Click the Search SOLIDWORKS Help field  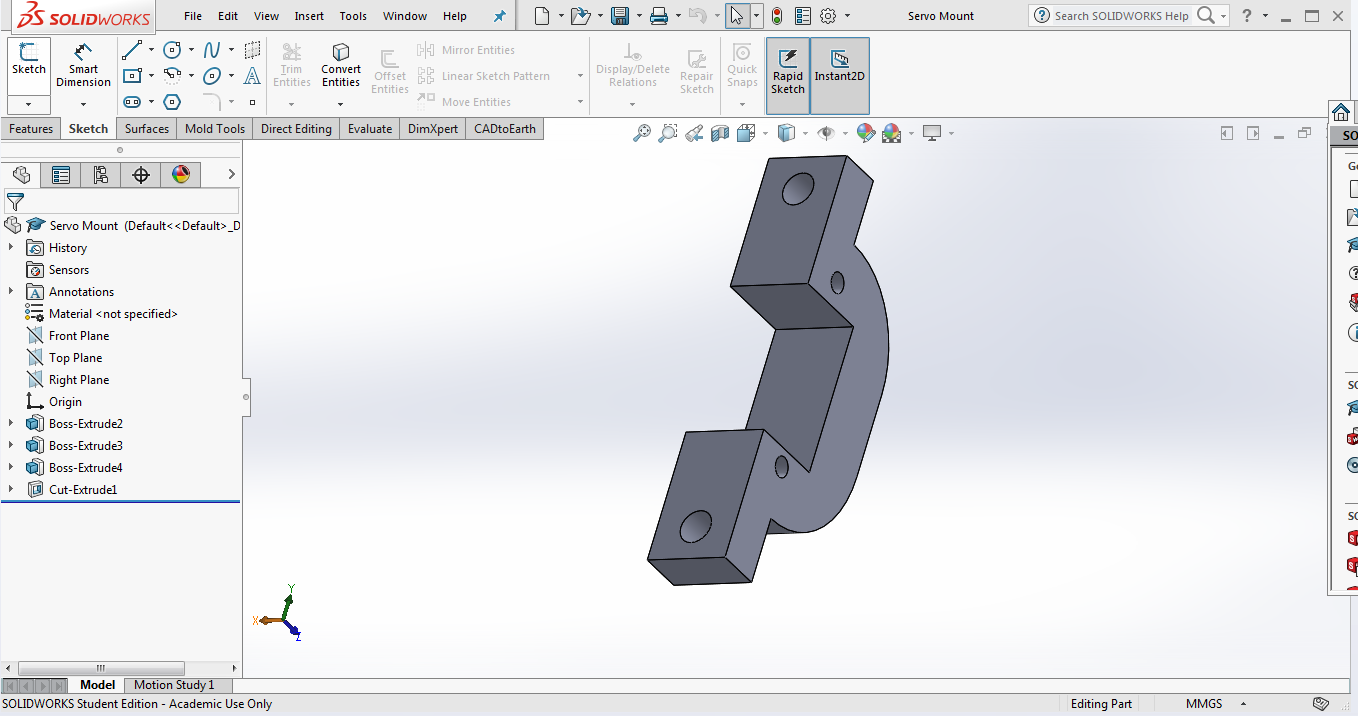tap(1121, 16)
